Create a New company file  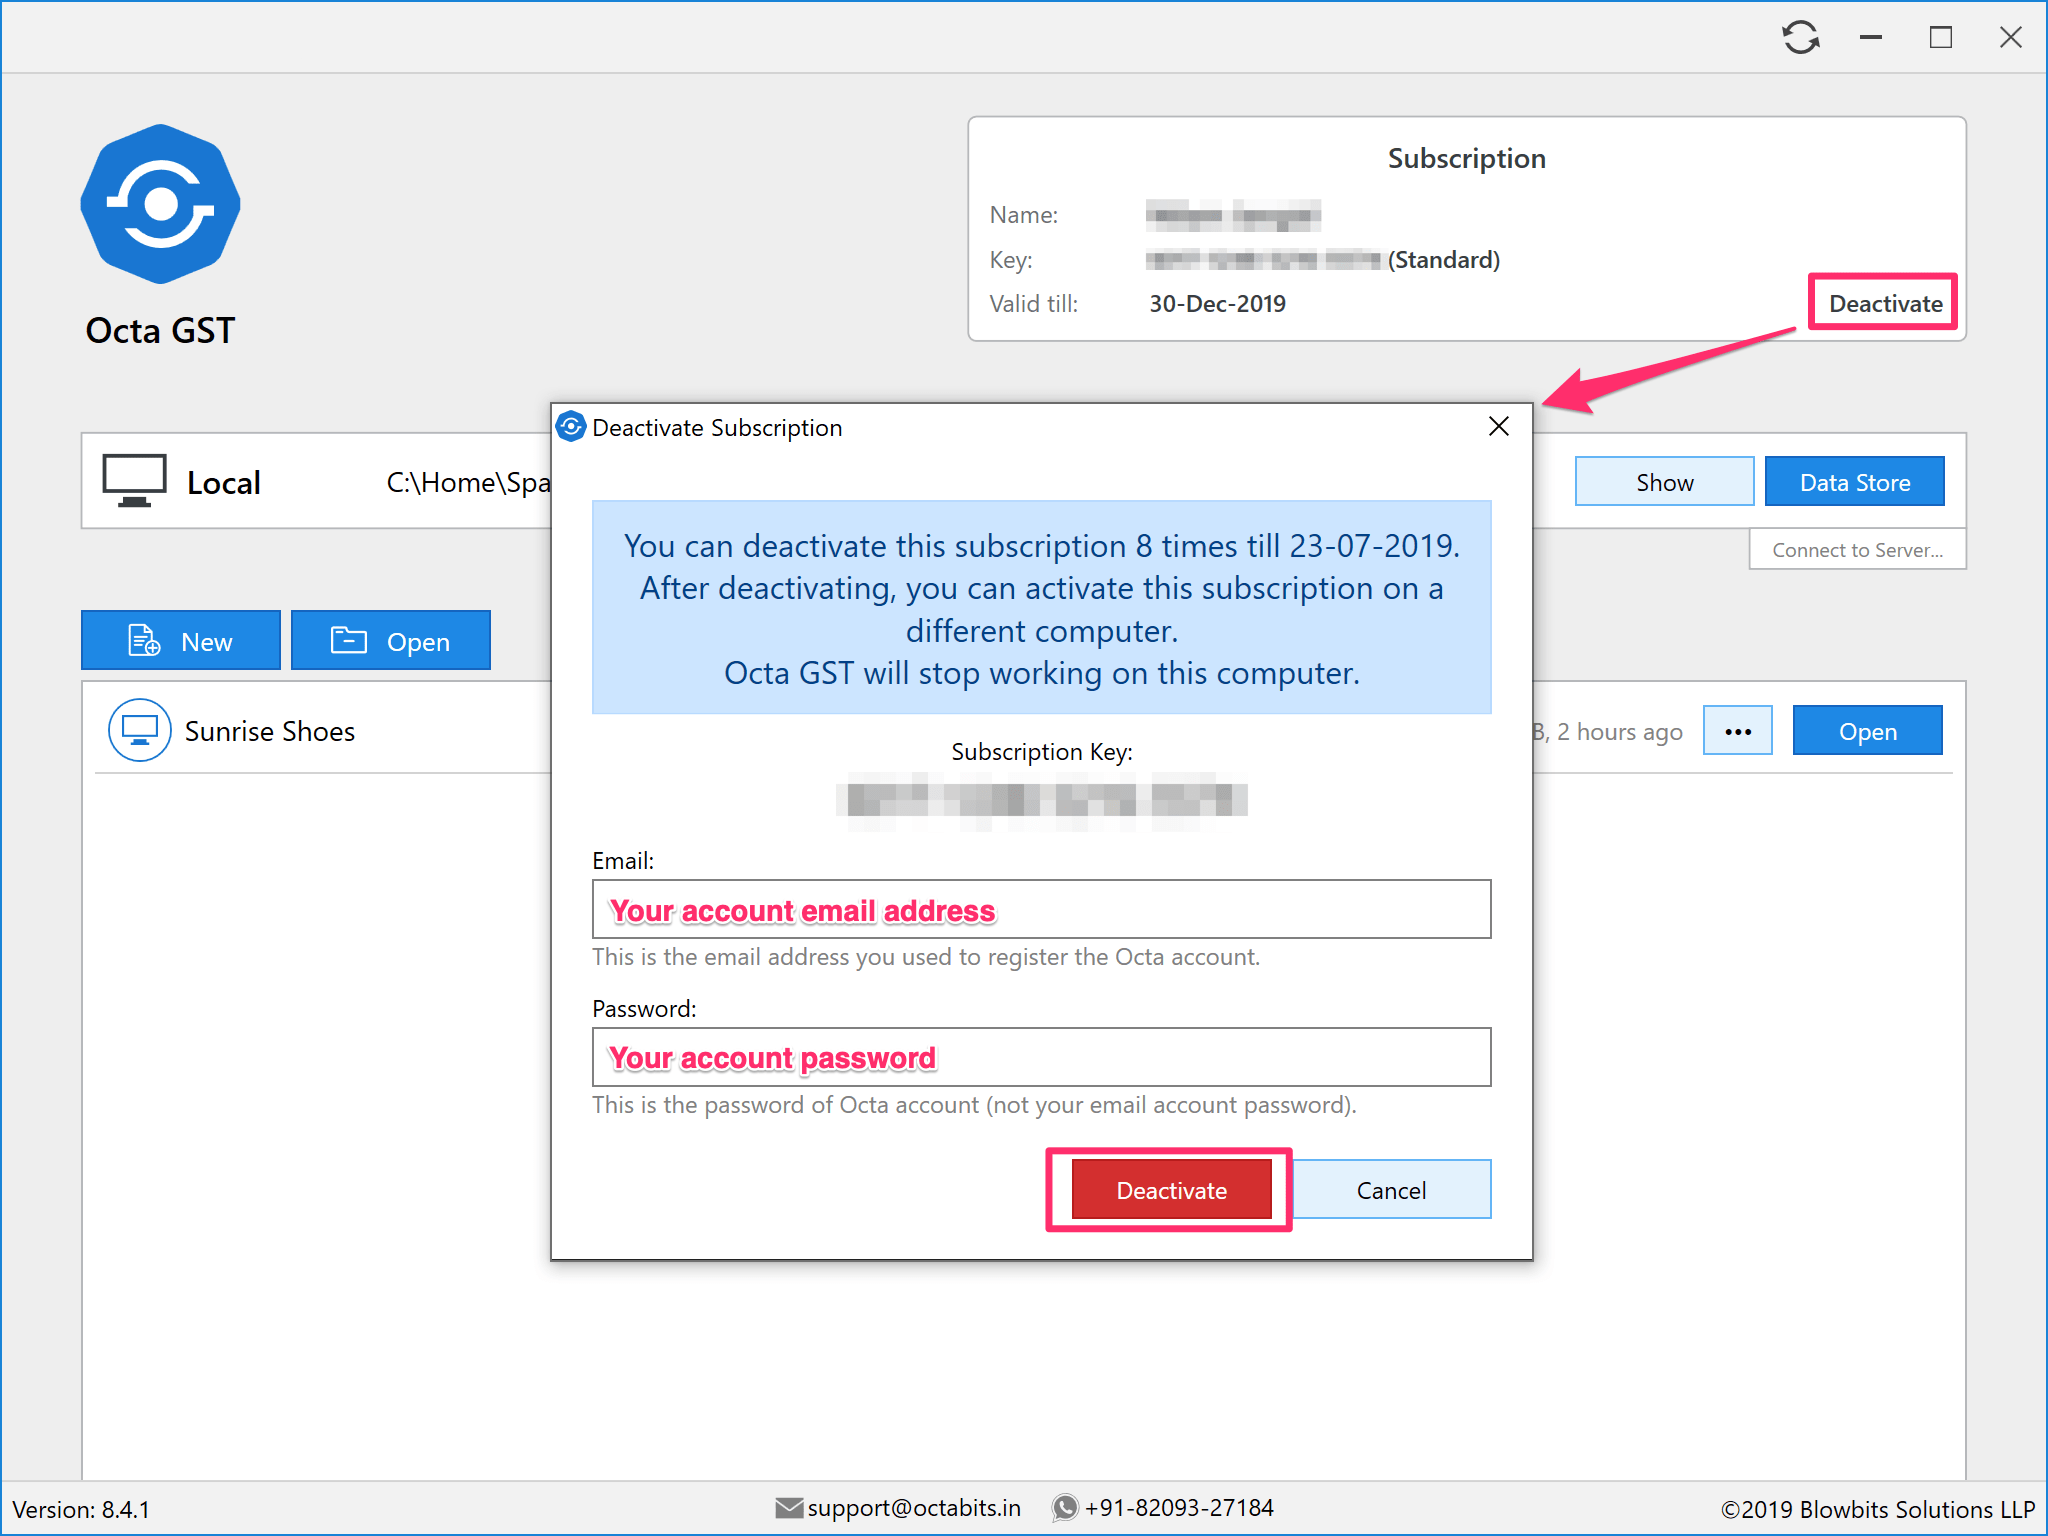[181, 641]
